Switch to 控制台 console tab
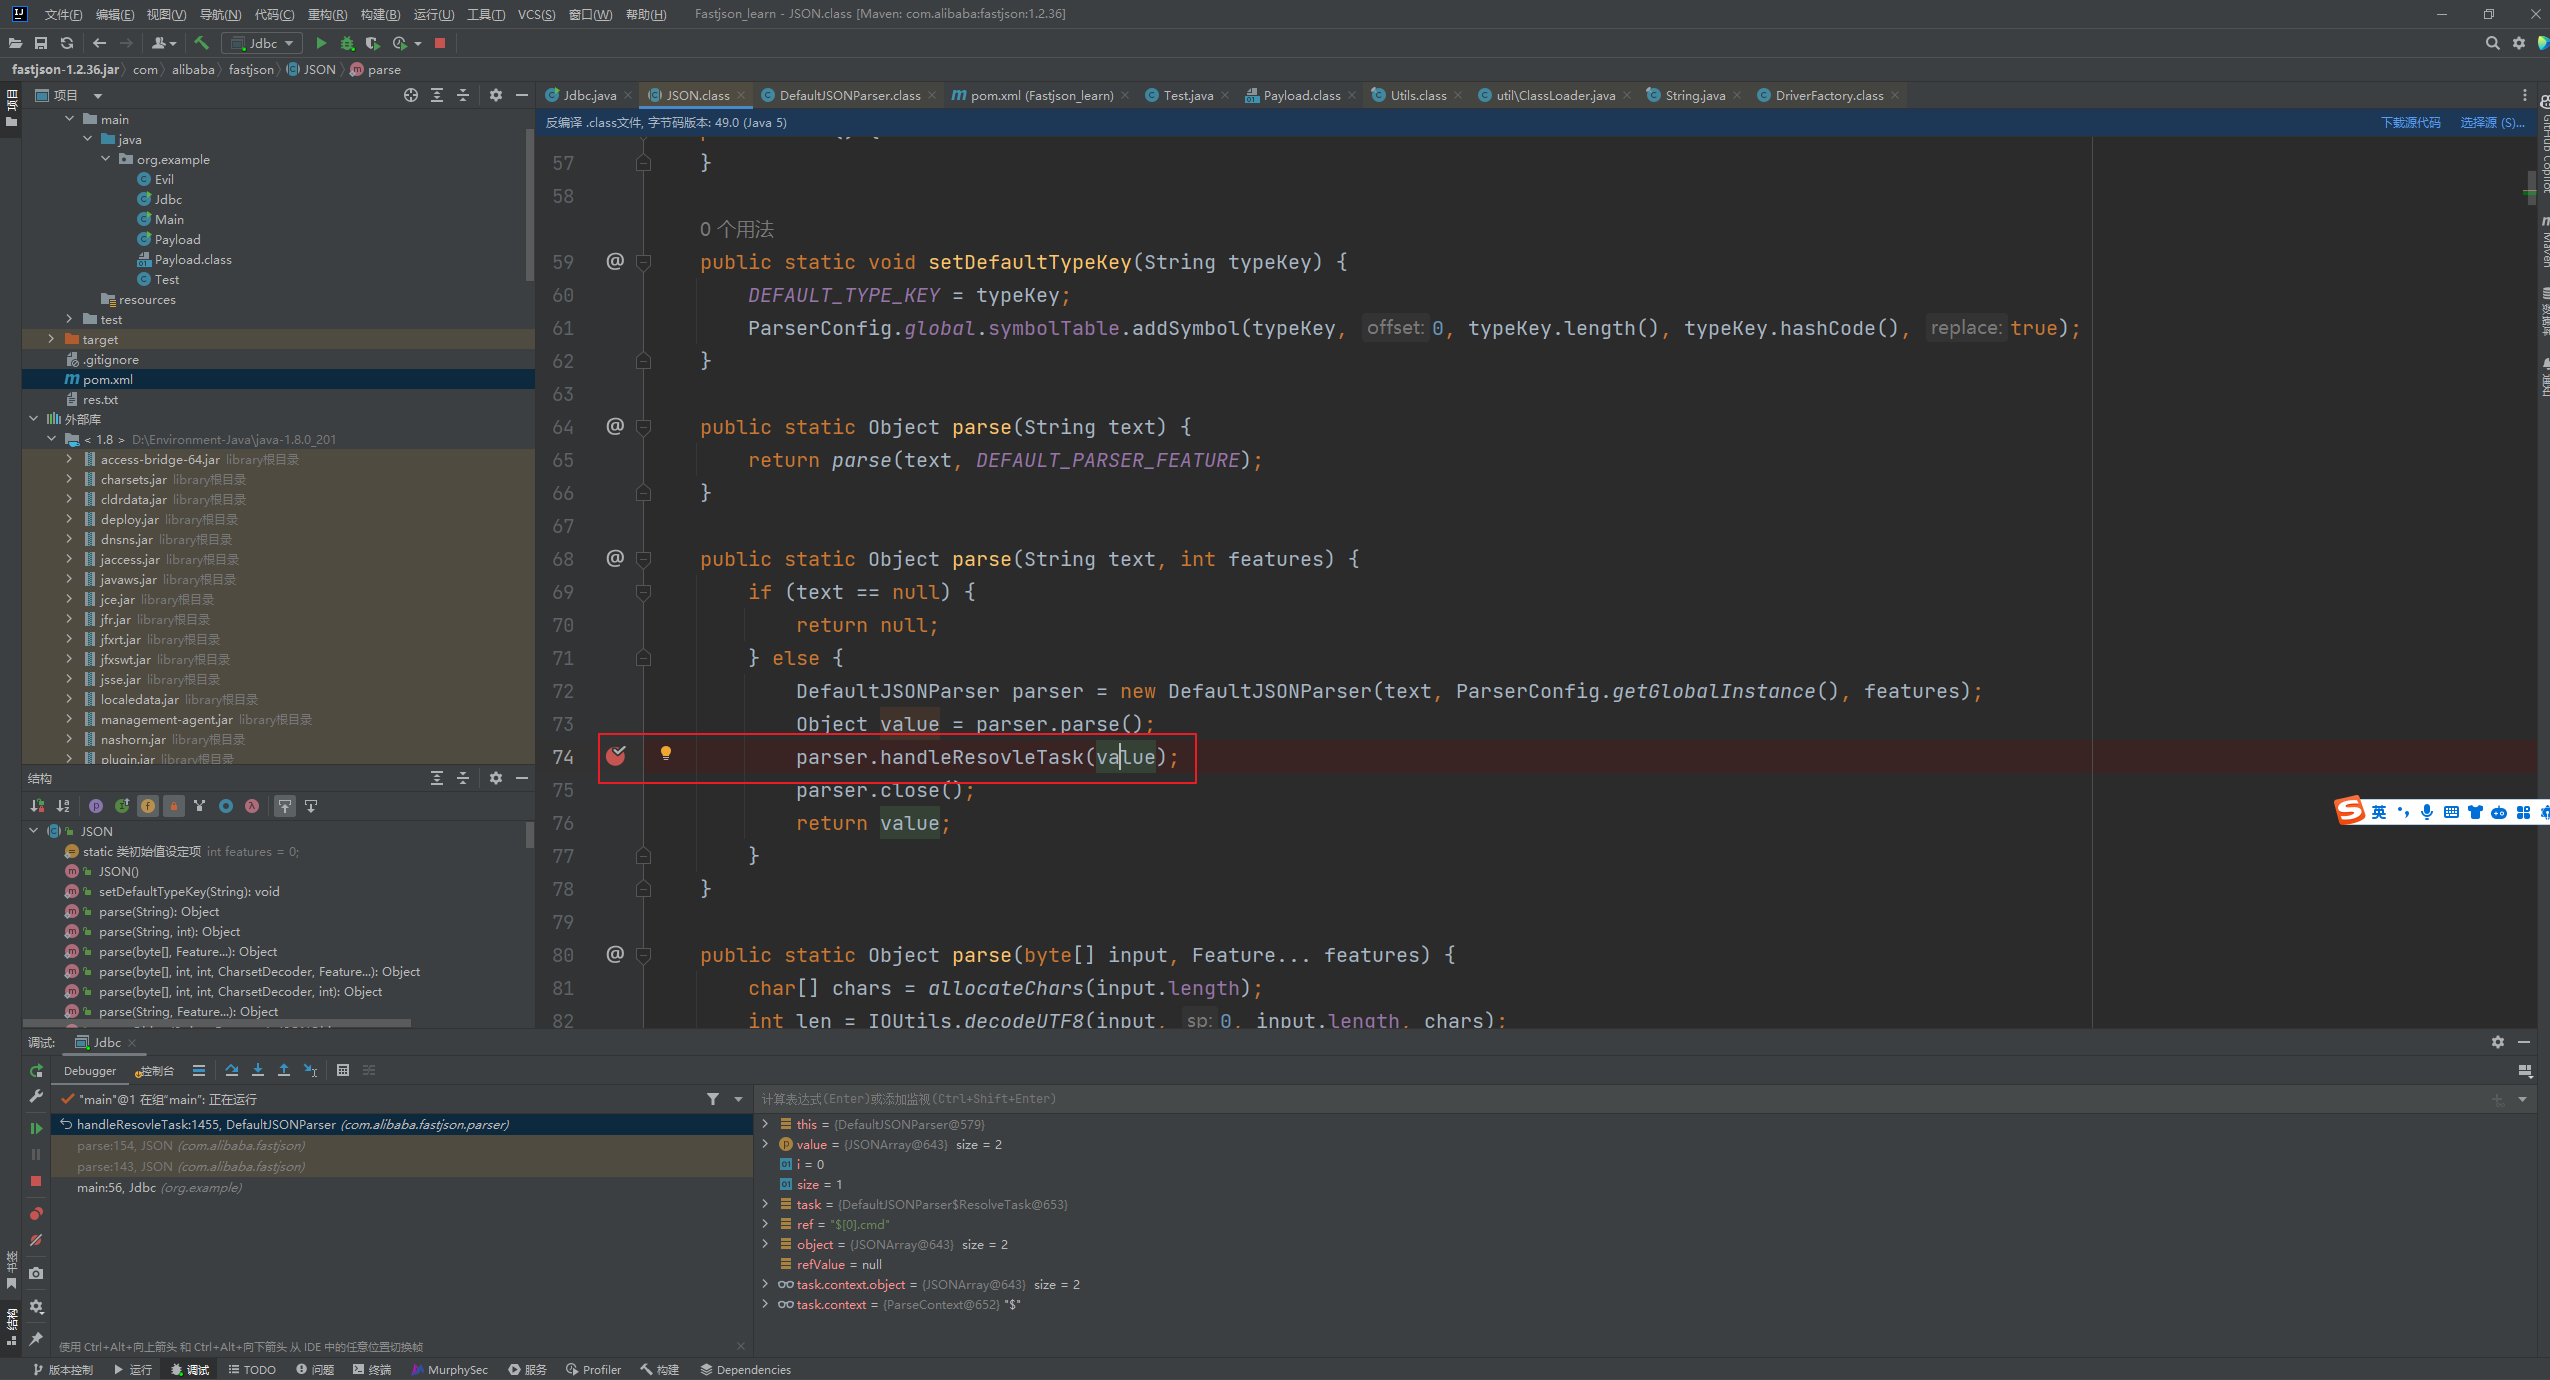The height and width of the screenshot is (1380, 2550). click(156, 1071)
